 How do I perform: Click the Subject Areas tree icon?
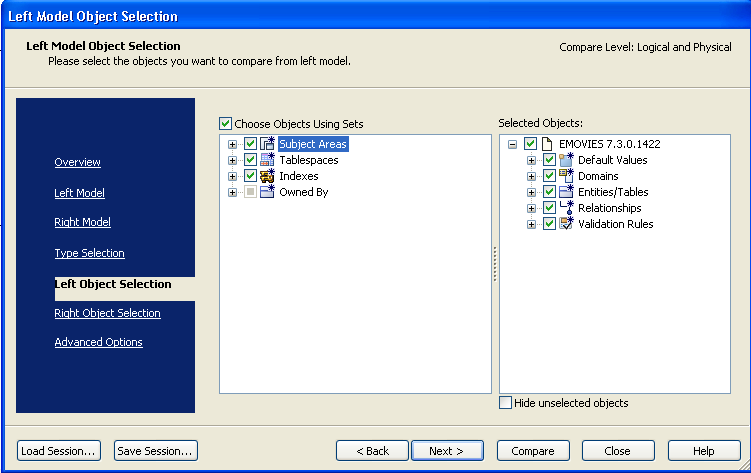pos(267,144)
